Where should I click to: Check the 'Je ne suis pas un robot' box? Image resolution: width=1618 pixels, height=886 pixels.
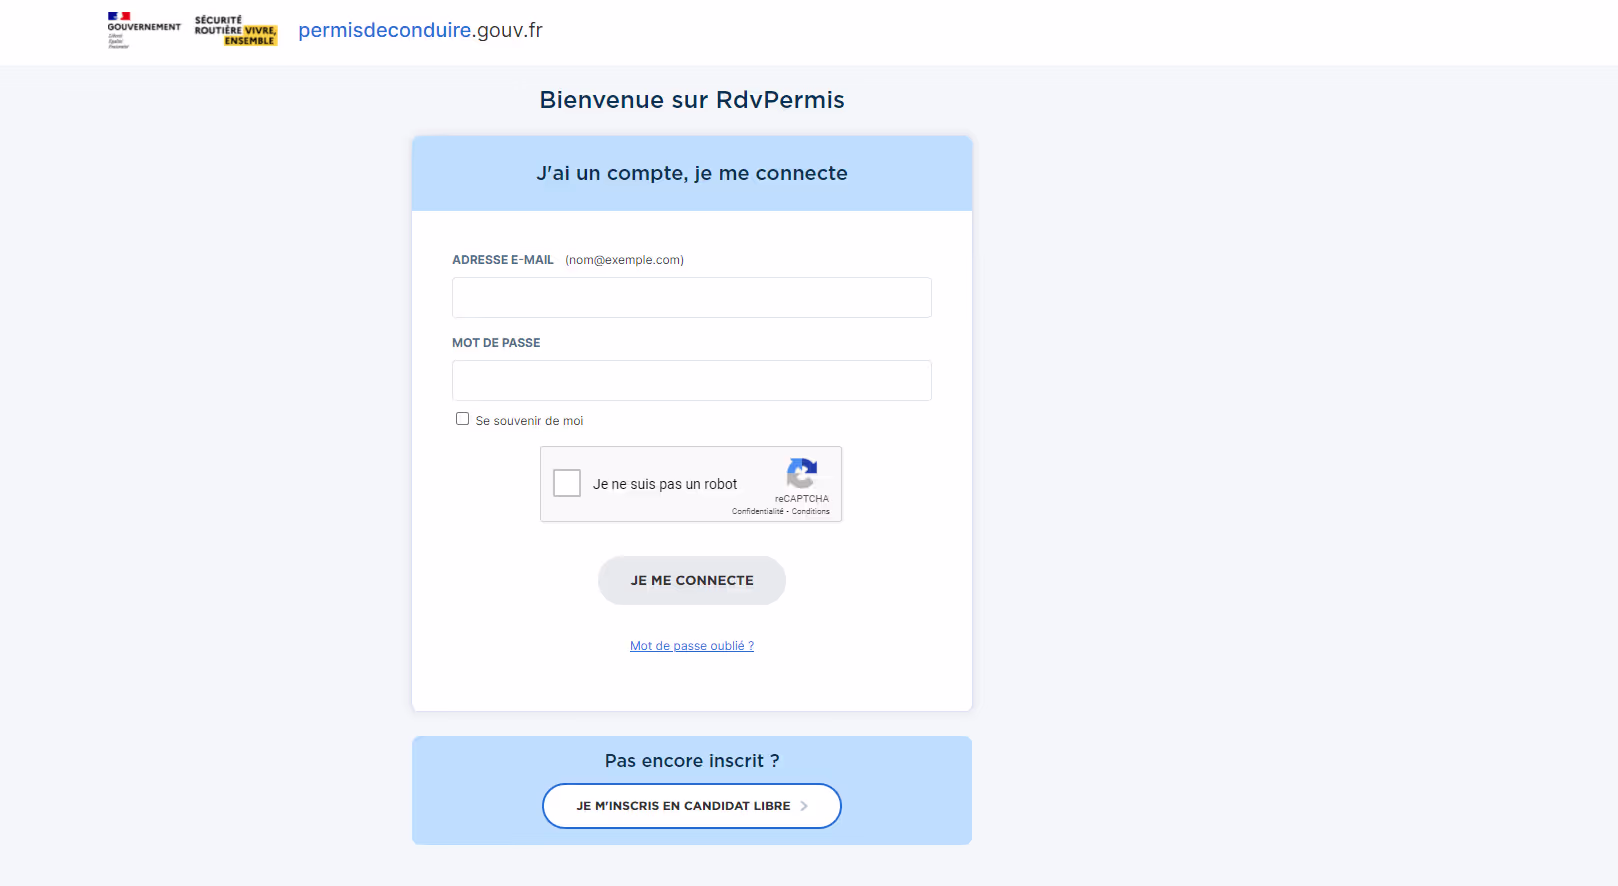(x=567, y=483)
